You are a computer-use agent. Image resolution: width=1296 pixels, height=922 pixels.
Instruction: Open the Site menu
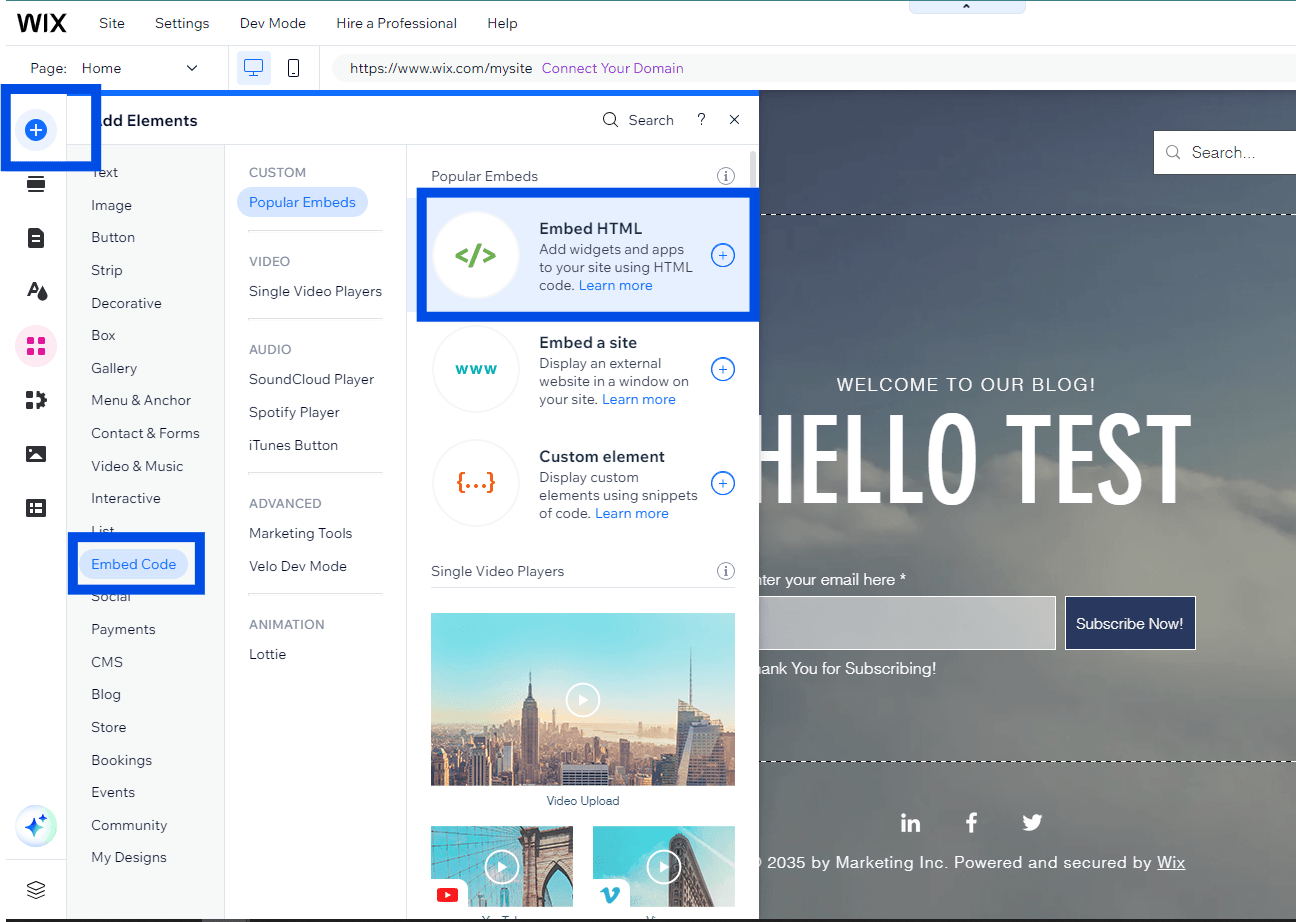(x=112, y=23)
